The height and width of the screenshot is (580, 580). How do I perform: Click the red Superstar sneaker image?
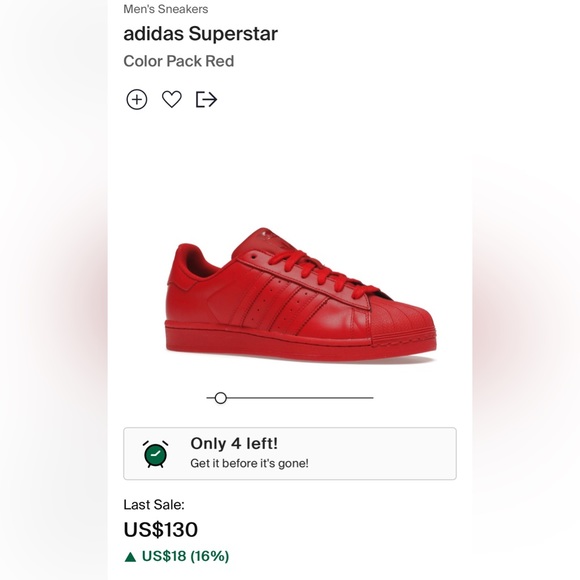[x=300, y=295]
